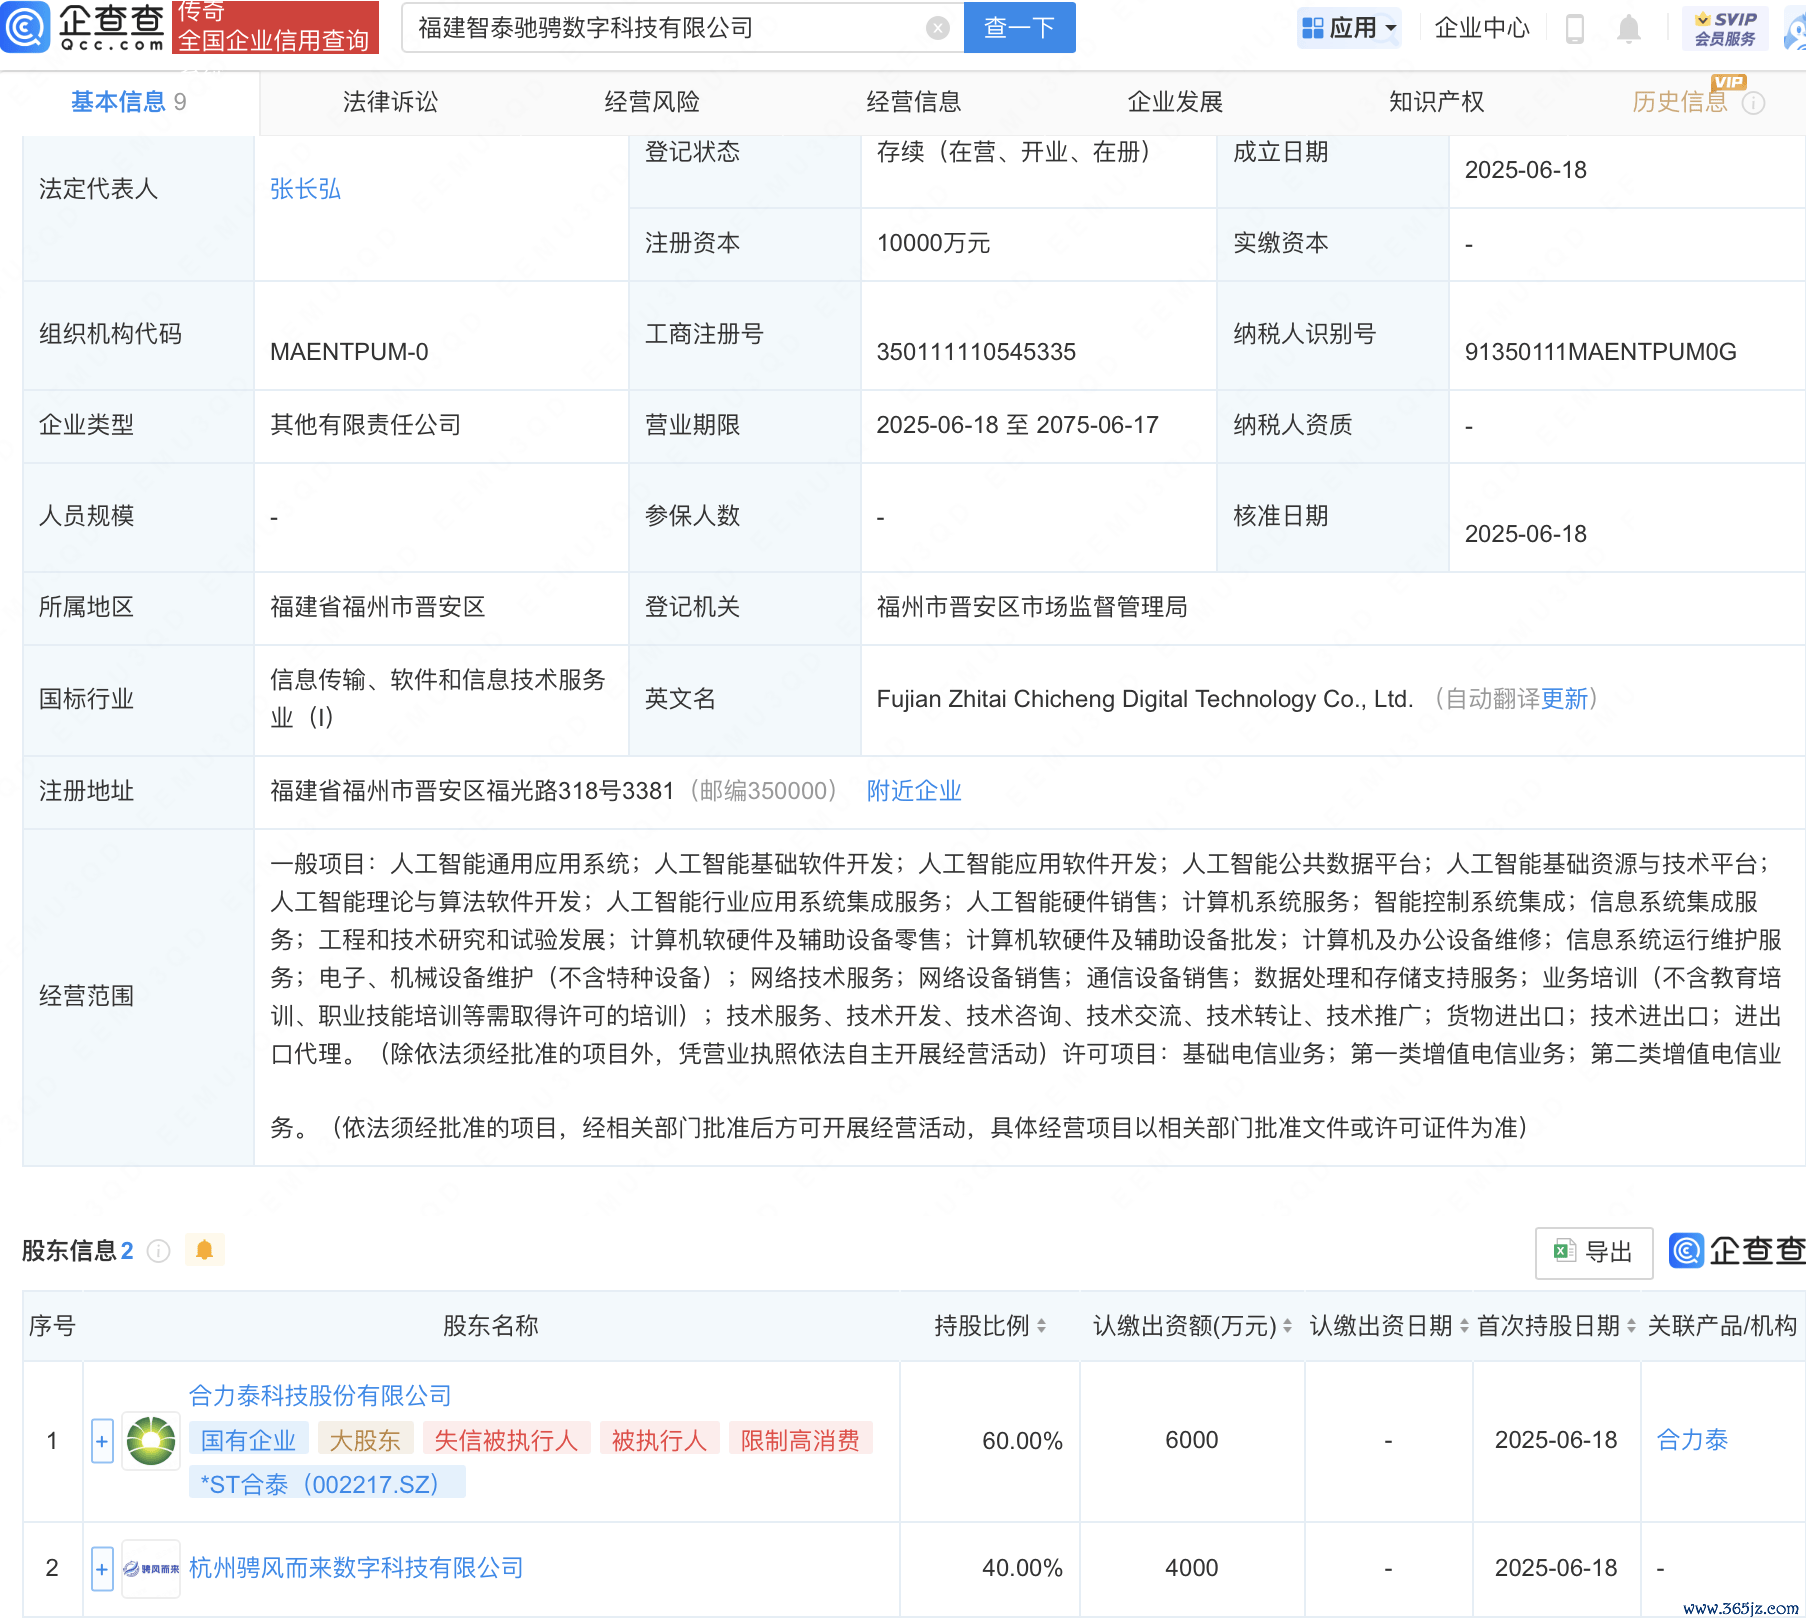Click the 查一下 search button
1806x1624 pixels.
click(x=1019, y=27)
